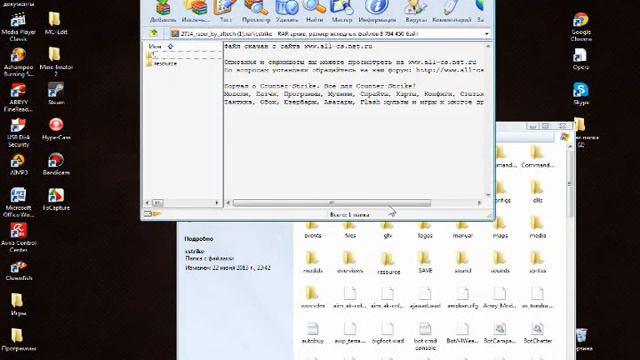Select the autobuy file in Explorer
This screenshot has height=360, width=640.
312,333
